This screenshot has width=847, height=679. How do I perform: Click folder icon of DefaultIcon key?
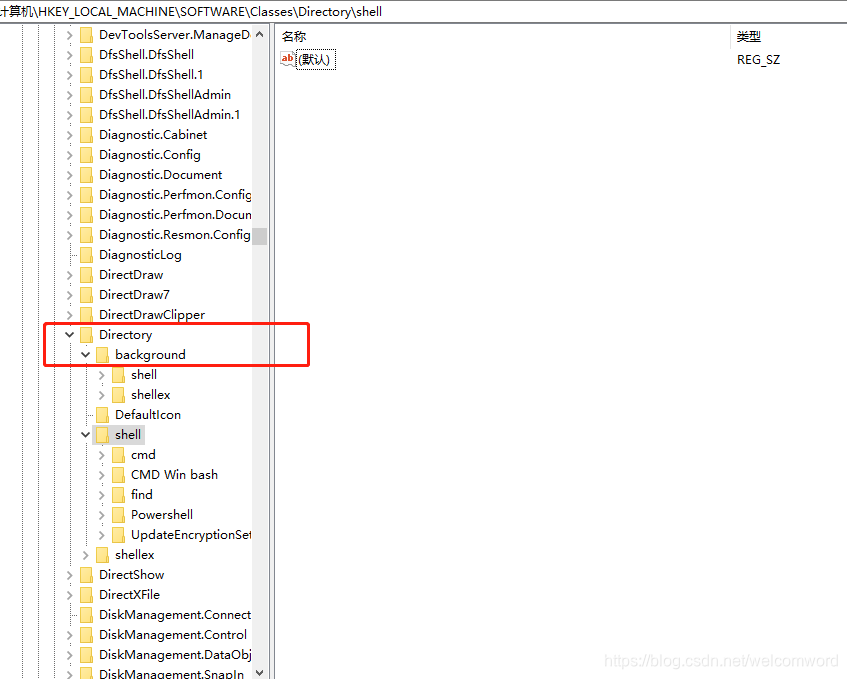103,415
